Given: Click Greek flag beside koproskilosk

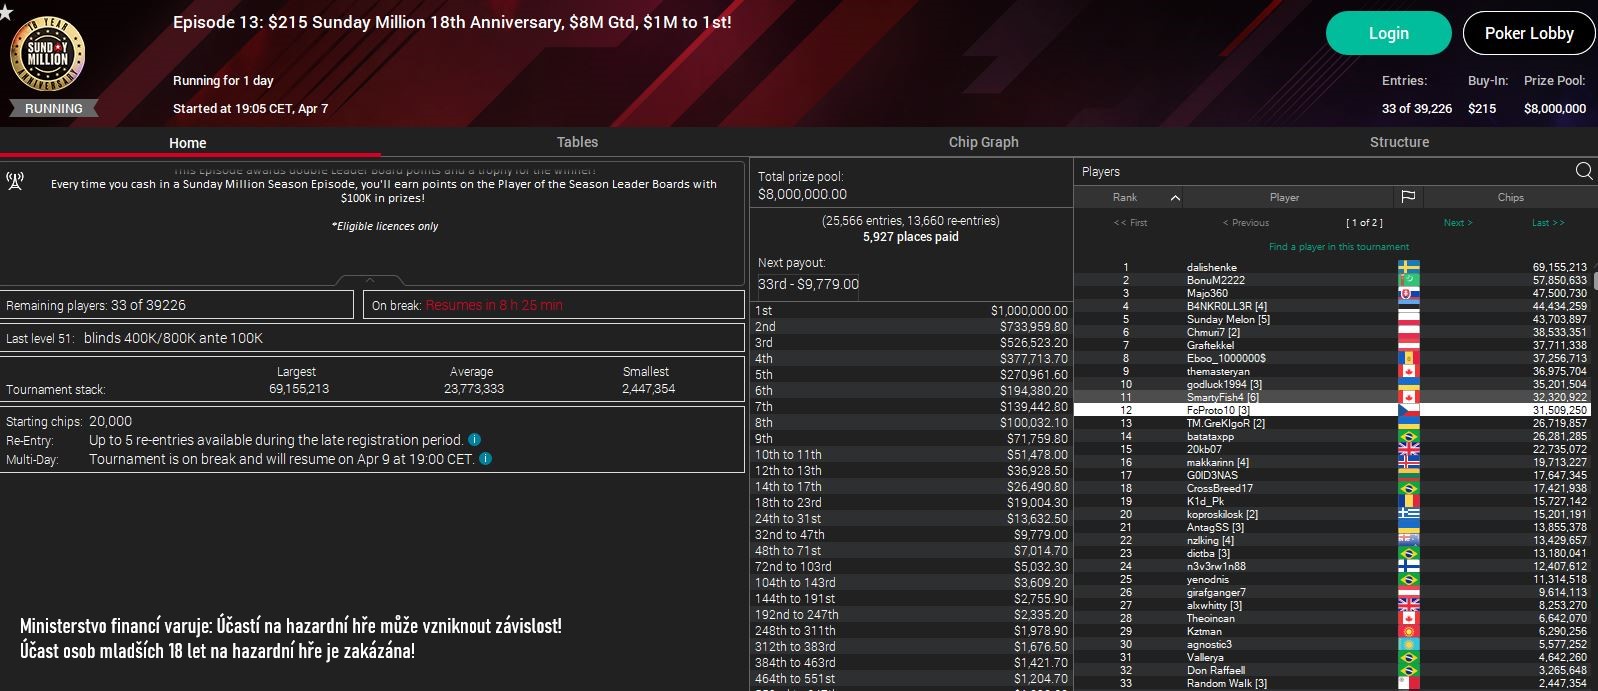Looking at the screenshot, I should coord(1408,514).
